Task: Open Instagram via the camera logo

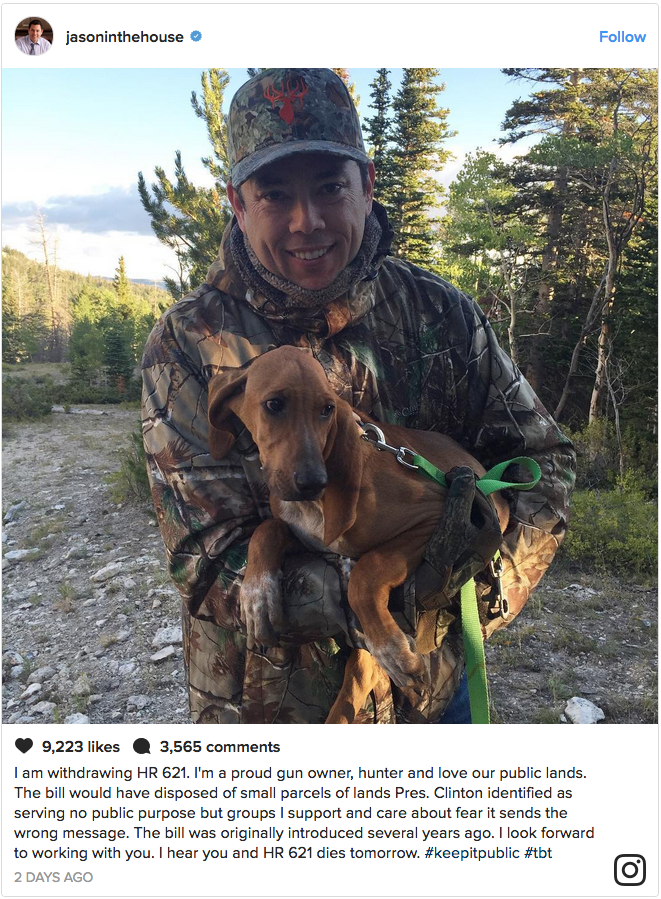Action: (x=629, y=869)
